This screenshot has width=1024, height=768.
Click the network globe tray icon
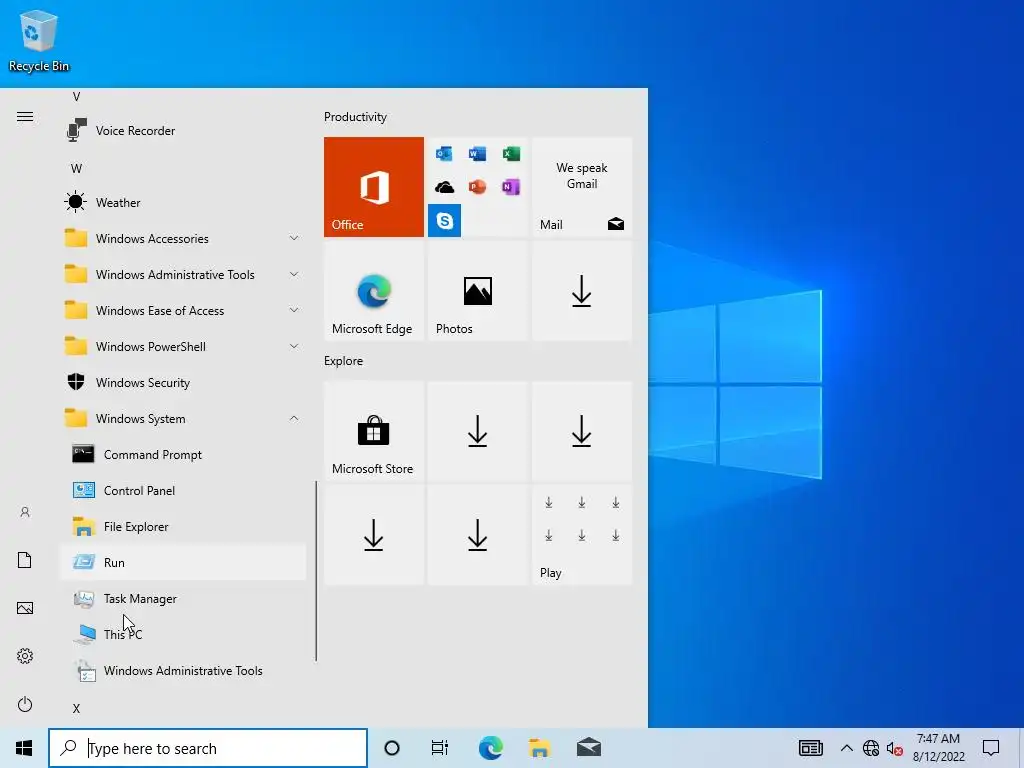pyautogui.click(x=871, y=748)
